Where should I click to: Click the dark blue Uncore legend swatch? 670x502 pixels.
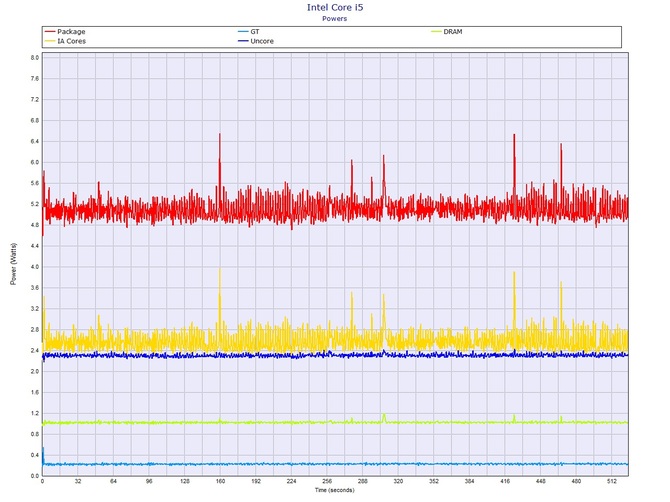point(243,41)
